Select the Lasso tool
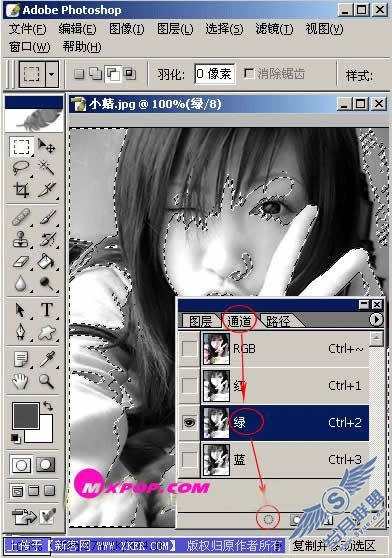392x558 pixels. click(21, 167)
